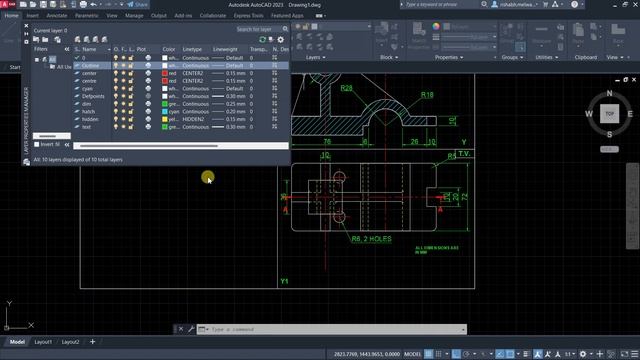Screen dimensions: 640x360
Task: Open Layer States Manager icon
Action: pos(58,40)
